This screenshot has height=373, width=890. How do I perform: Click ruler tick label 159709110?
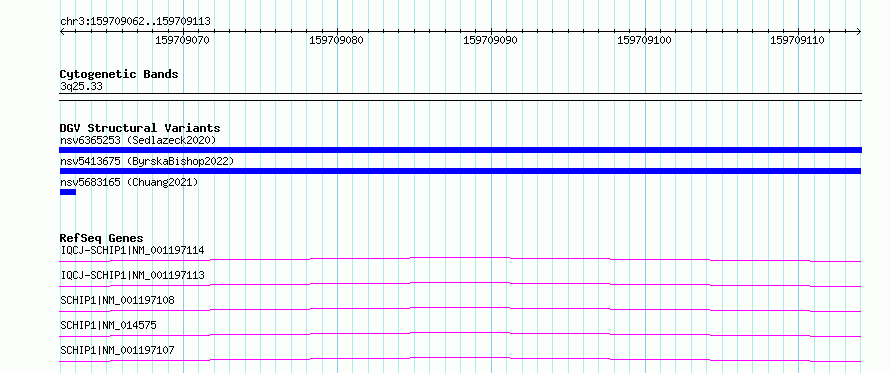pos(797,41)
